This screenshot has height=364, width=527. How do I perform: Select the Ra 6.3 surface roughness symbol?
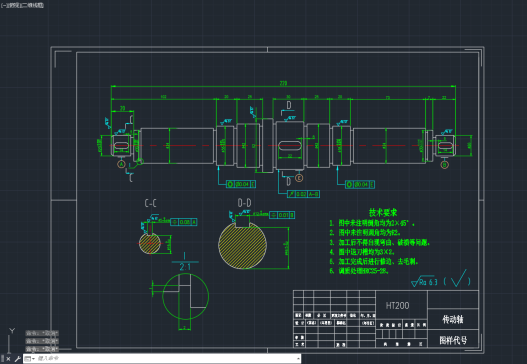(424, 281)
